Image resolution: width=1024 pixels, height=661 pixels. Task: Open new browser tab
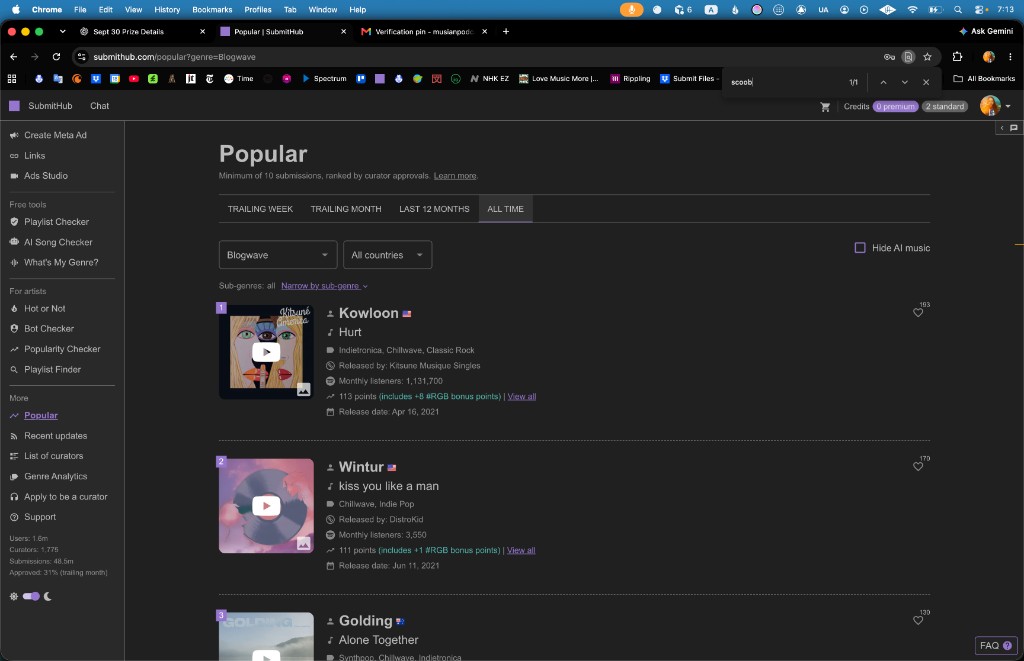point(505,31)
